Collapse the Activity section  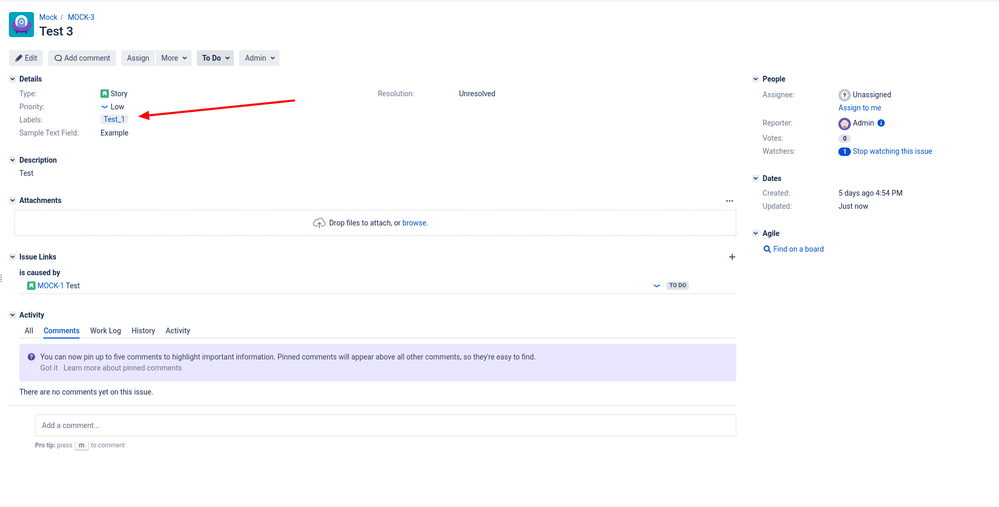click(x=12, y=315)
